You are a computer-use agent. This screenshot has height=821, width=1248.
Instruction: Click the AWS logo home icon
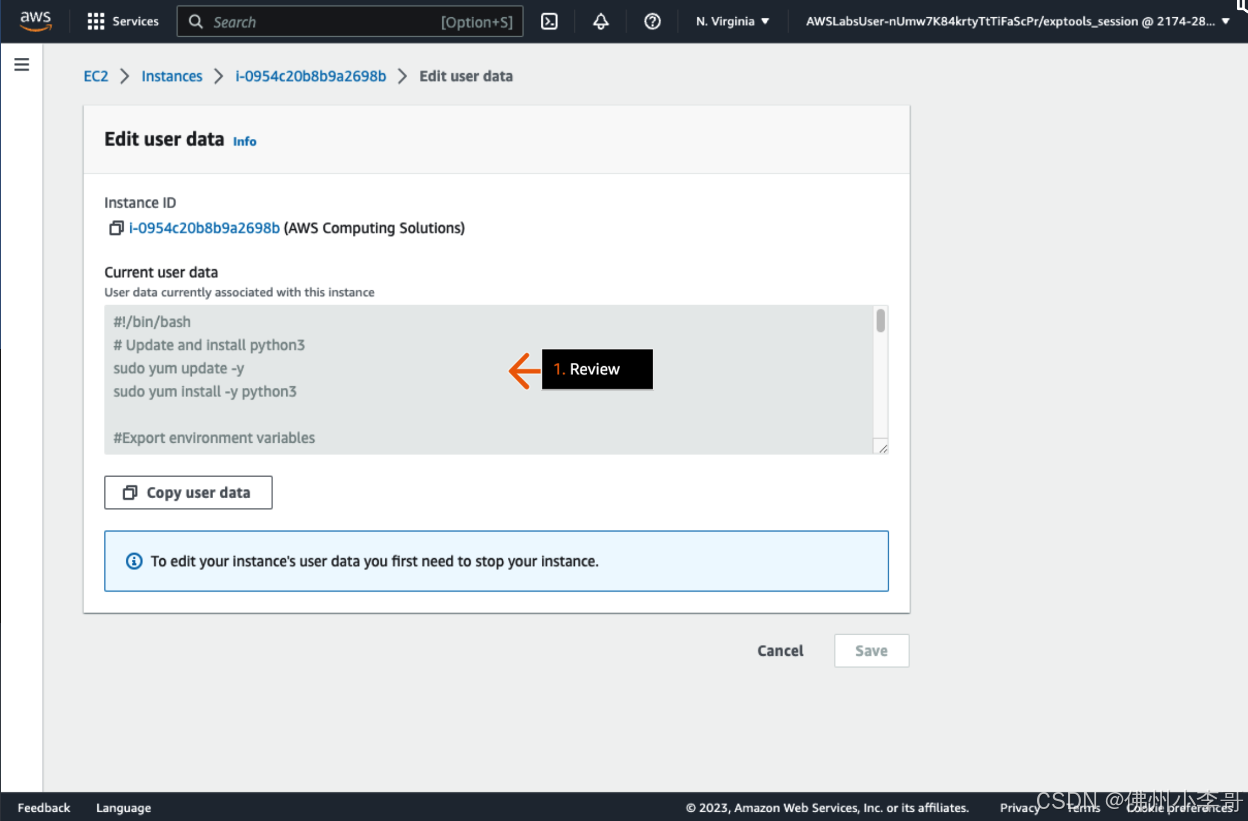pos(36,21)
